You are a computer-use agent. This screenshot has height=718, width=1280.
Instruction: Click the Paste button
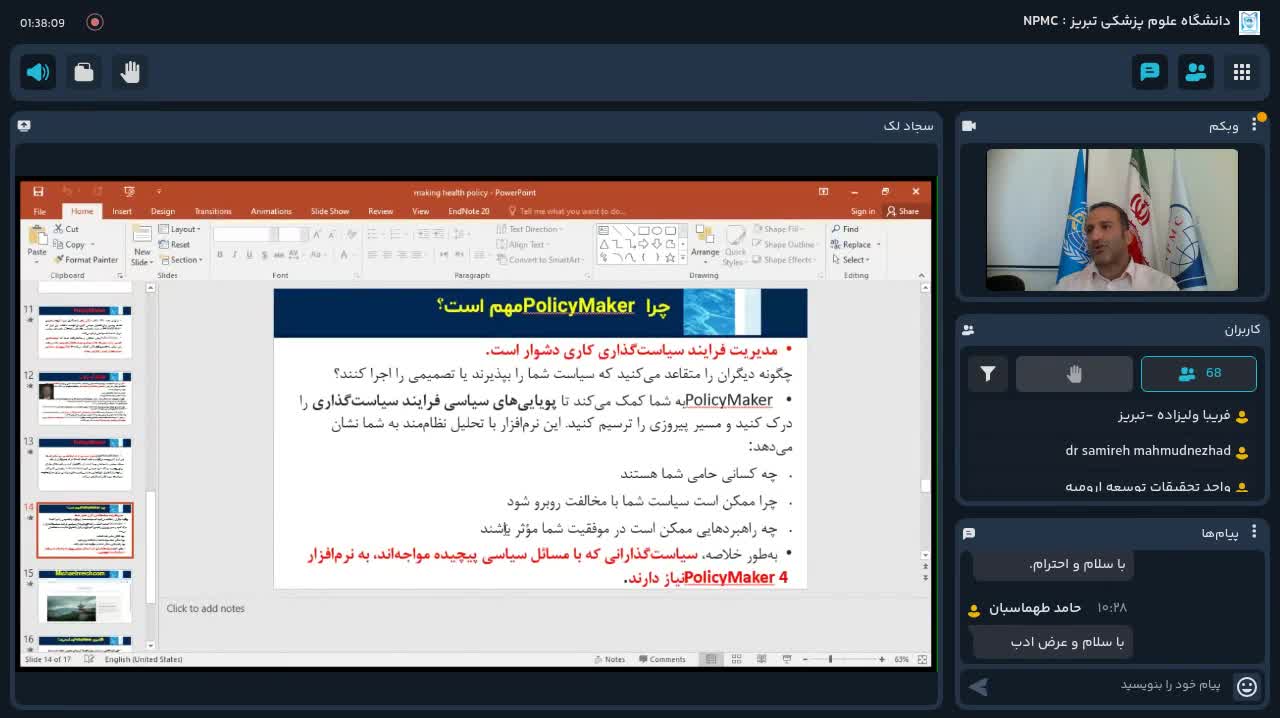37,242
